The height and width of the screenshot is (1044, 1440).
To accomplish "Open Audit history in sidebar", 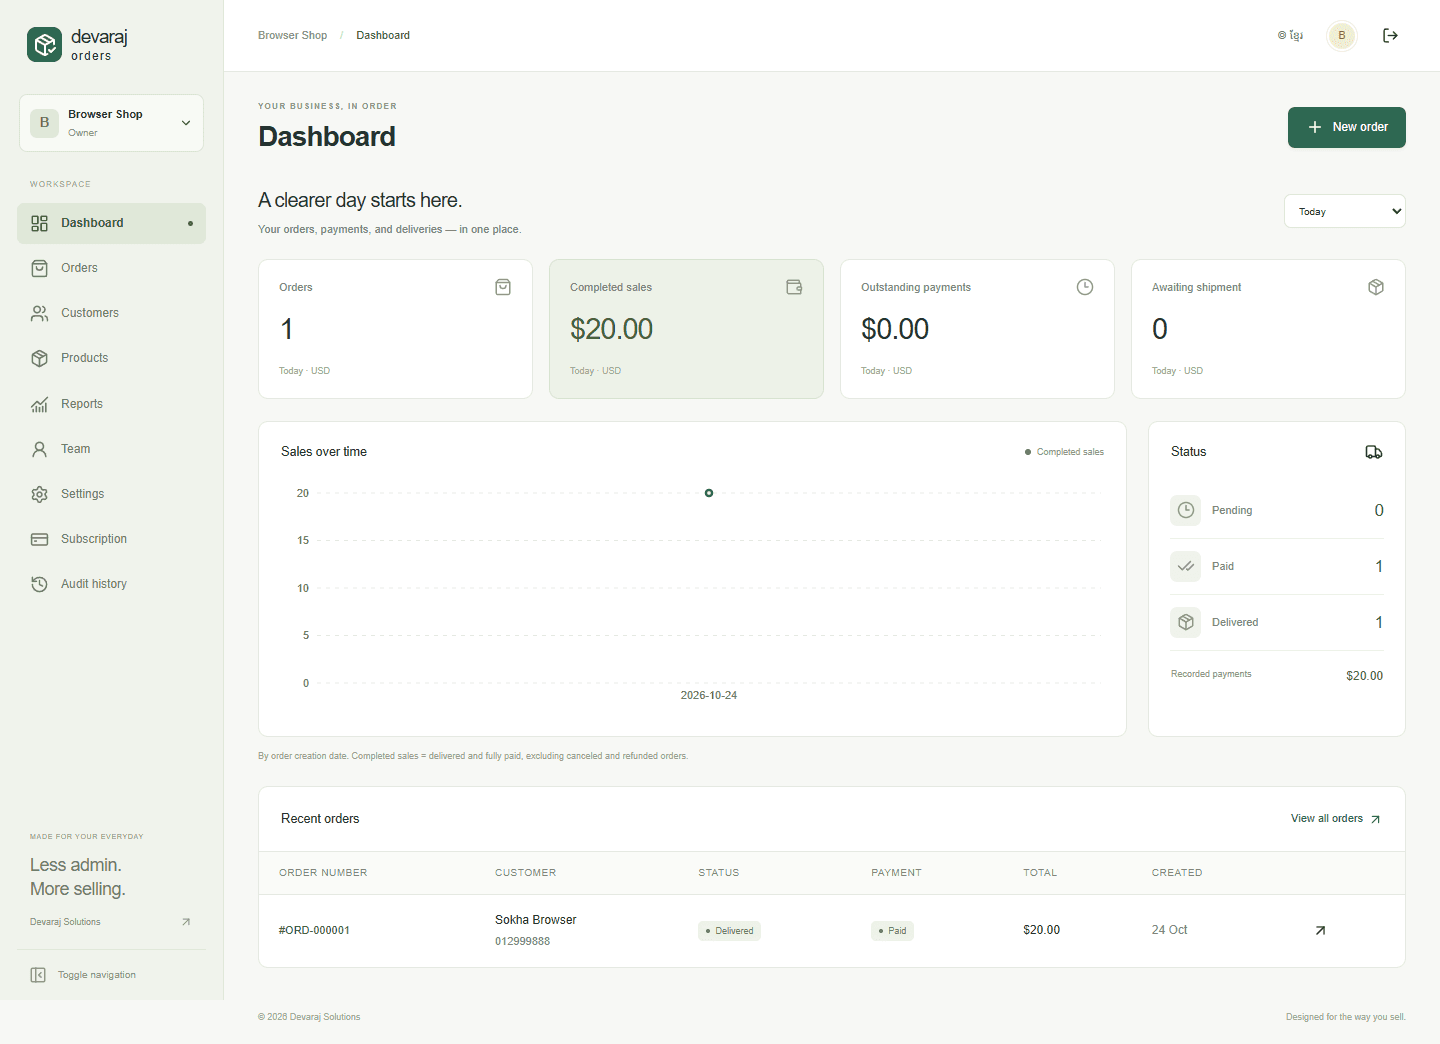I will (x=111, y=584).
